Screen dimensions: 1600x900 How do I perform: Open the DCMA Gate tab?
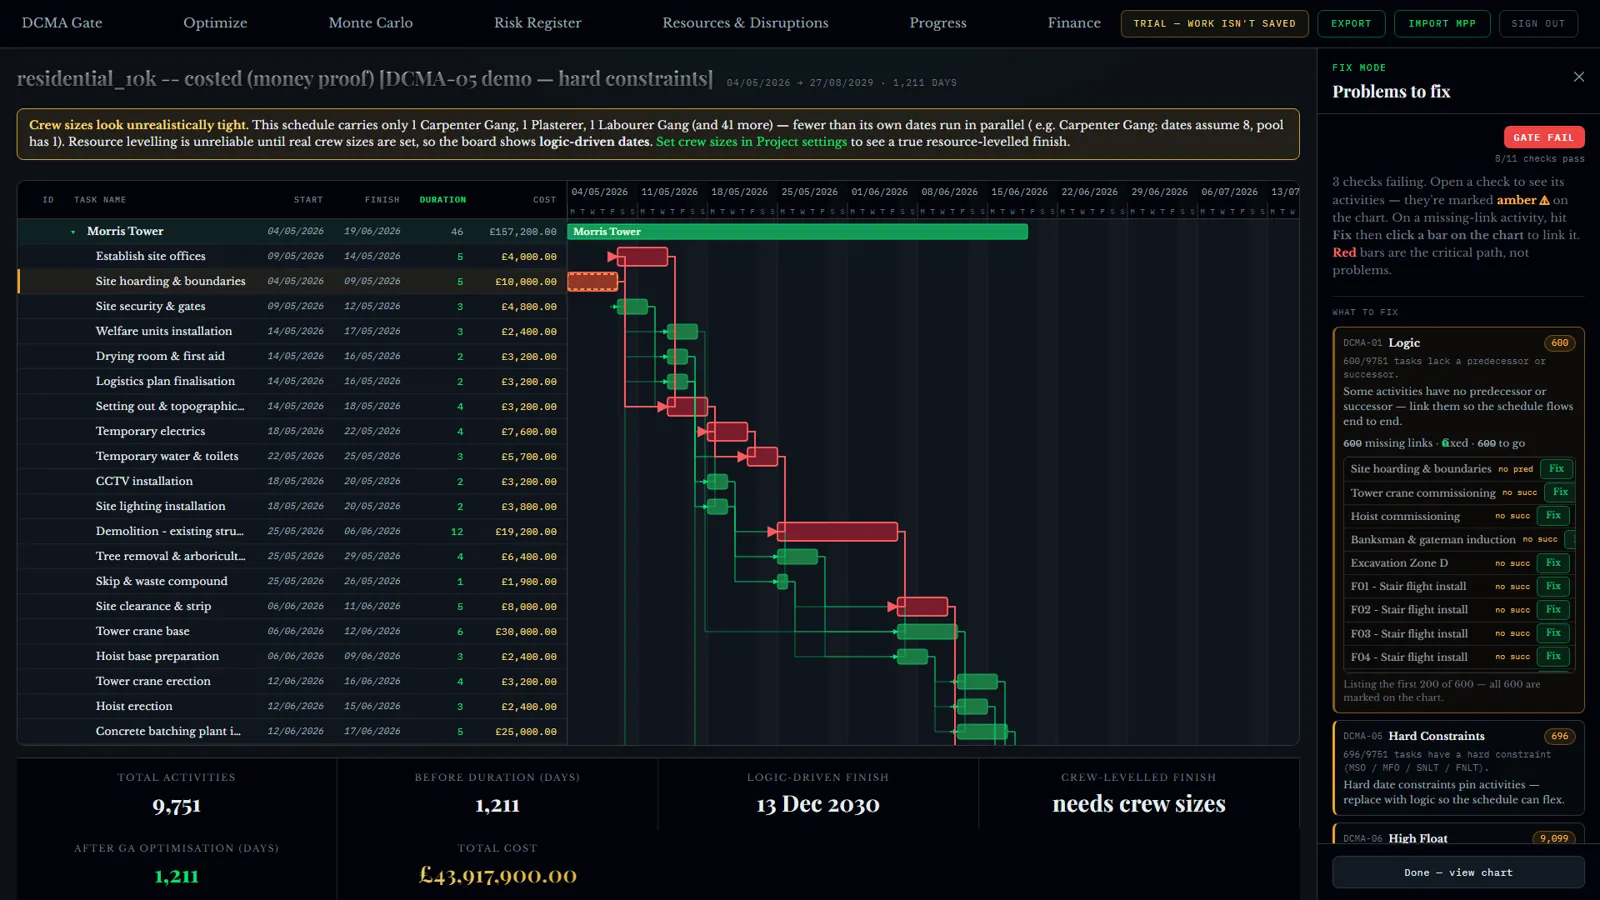click(x=62, y=23)
